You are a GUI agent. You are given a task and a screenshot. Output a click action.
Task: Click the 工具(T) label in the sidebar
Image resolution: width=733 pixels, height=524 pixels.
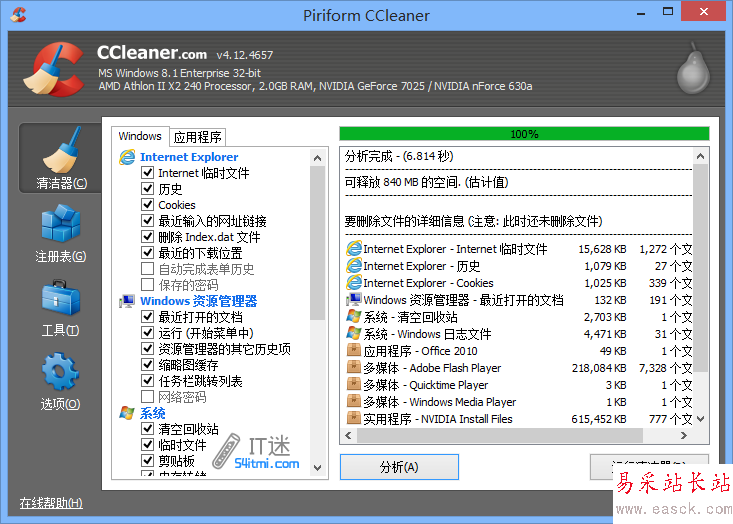pyautogui.click(x=61, y=330)
